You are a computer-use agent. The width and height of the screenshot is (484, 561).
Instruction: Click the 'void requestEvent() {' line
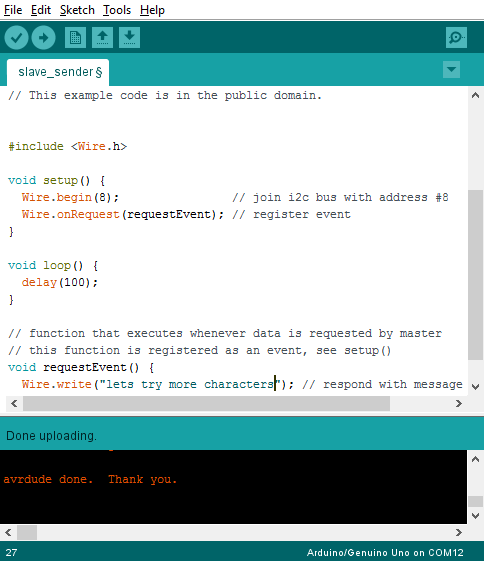pyautogui.click(x=81, y=367)
